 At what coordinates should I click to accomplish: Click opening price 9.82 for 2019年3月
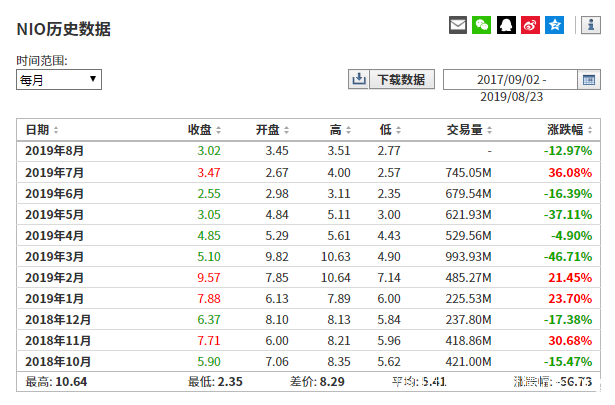tap(277, 257)
